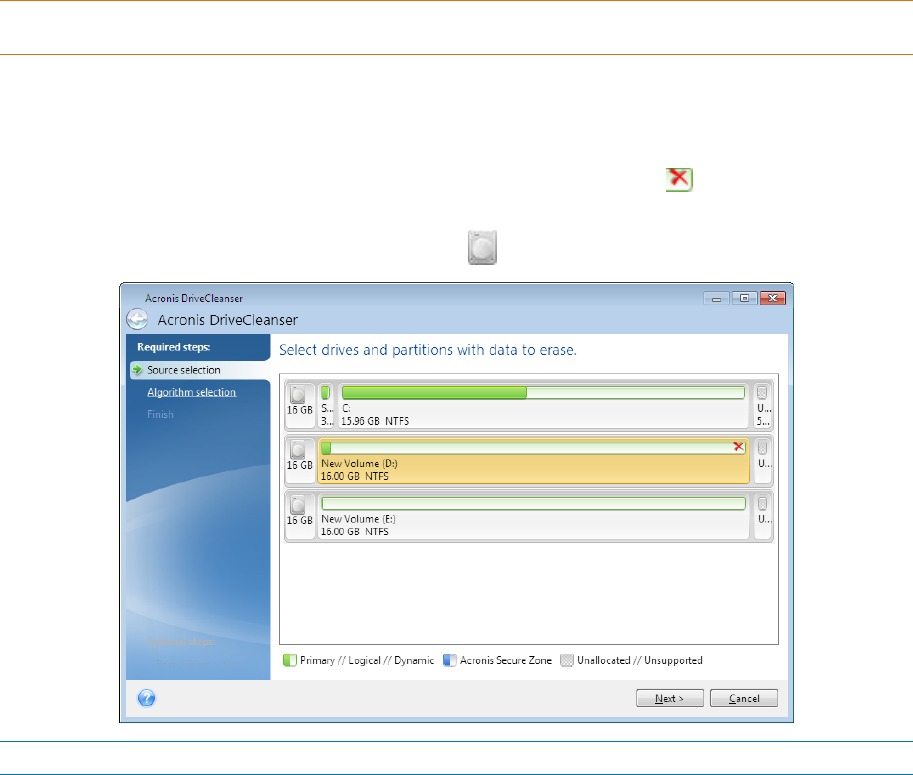Click the "Primary // Logical // Dynamic" legend text
Viewport: 913px width, 775px height.
click(367, 660)
